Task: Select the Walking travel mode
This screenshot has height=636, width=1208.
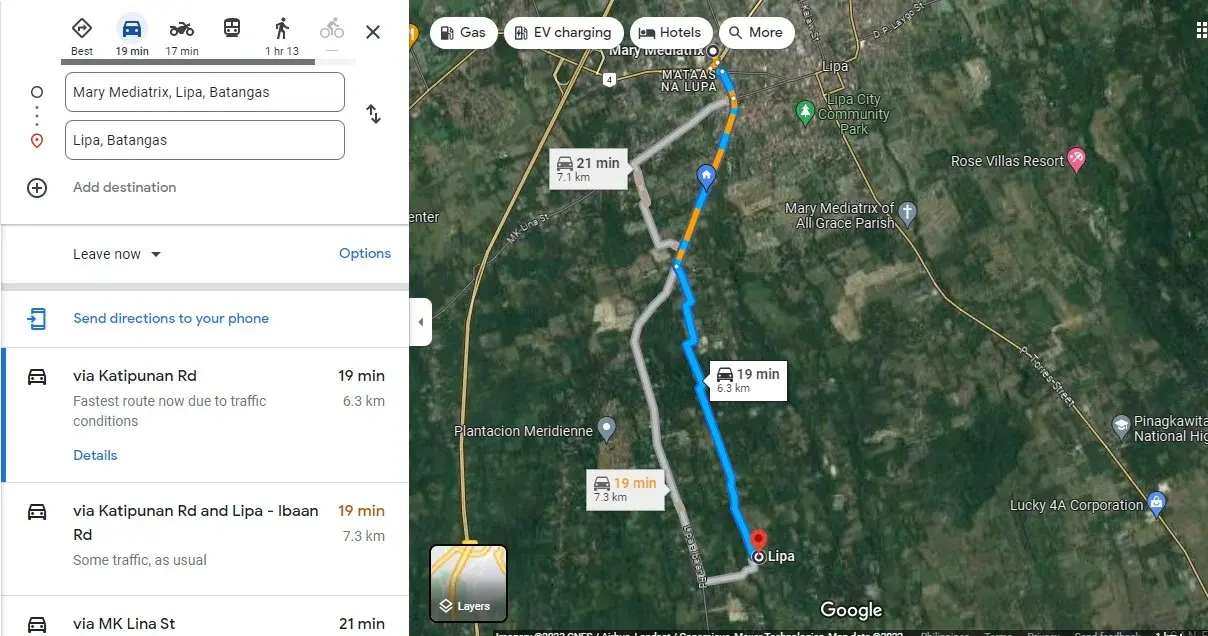Action: click(x=282, y=36)
